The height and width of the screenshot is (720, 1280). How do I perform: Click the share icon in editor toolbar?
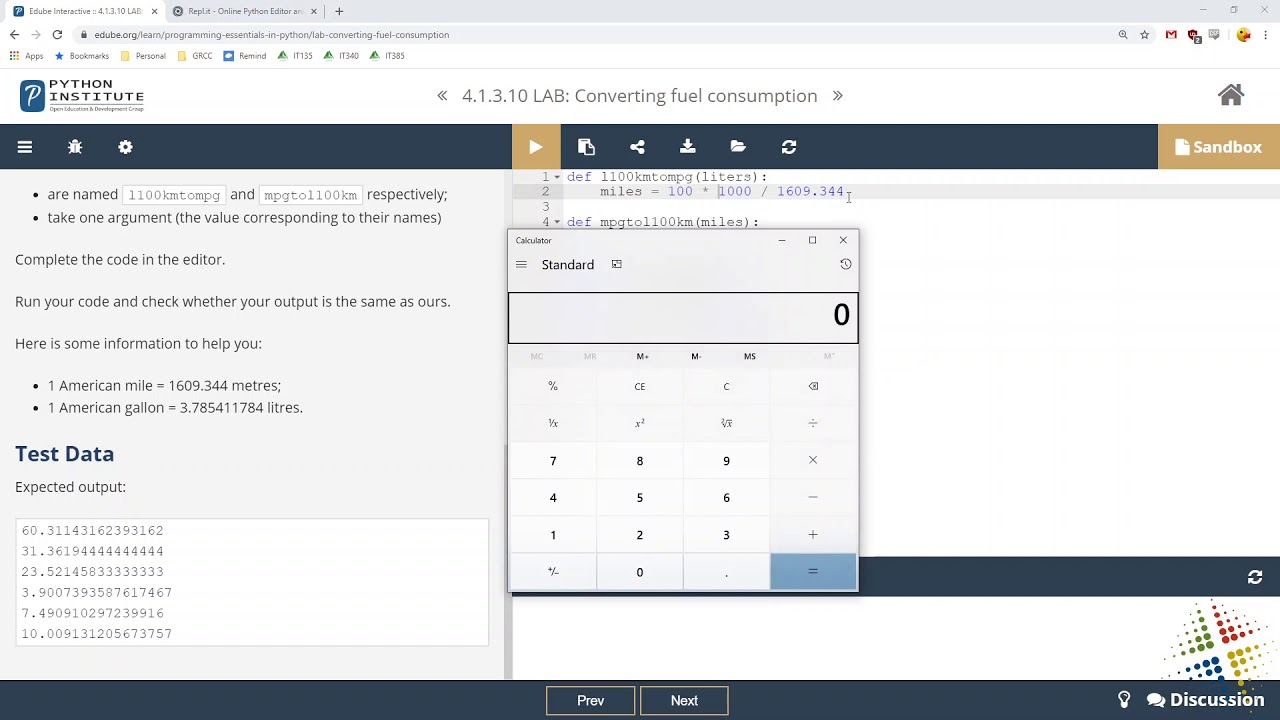click(x=637, y=147)
